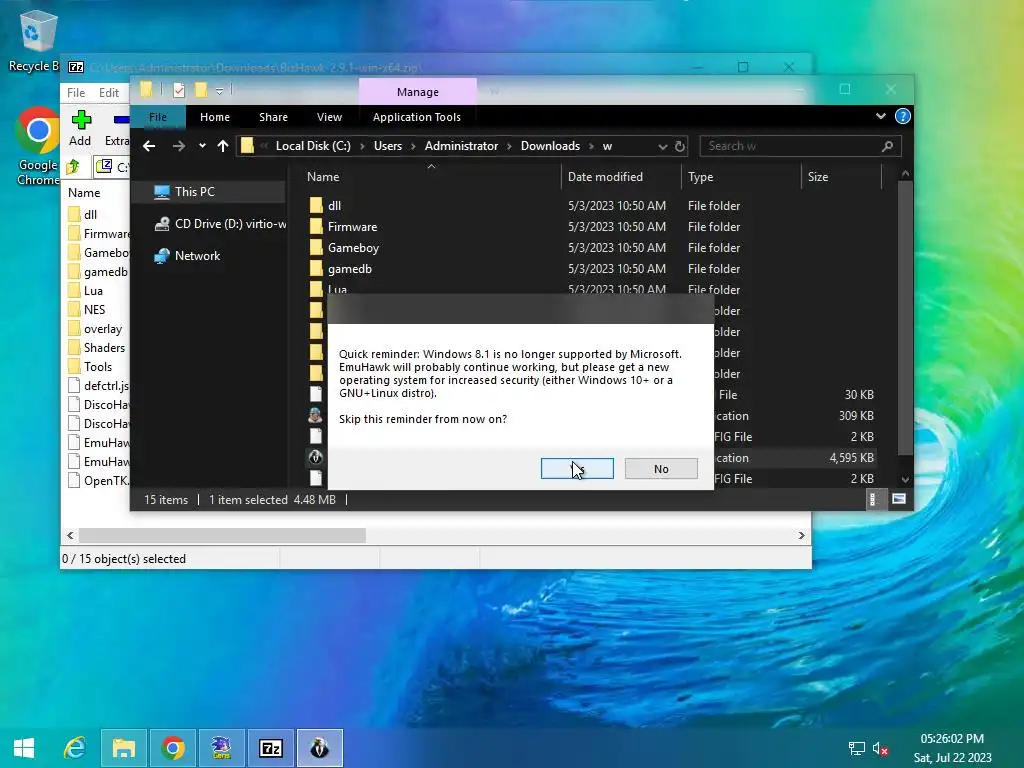Click the search magnifier icon
The height and width of the screenshot is (768, 1024).
(887, 146)
